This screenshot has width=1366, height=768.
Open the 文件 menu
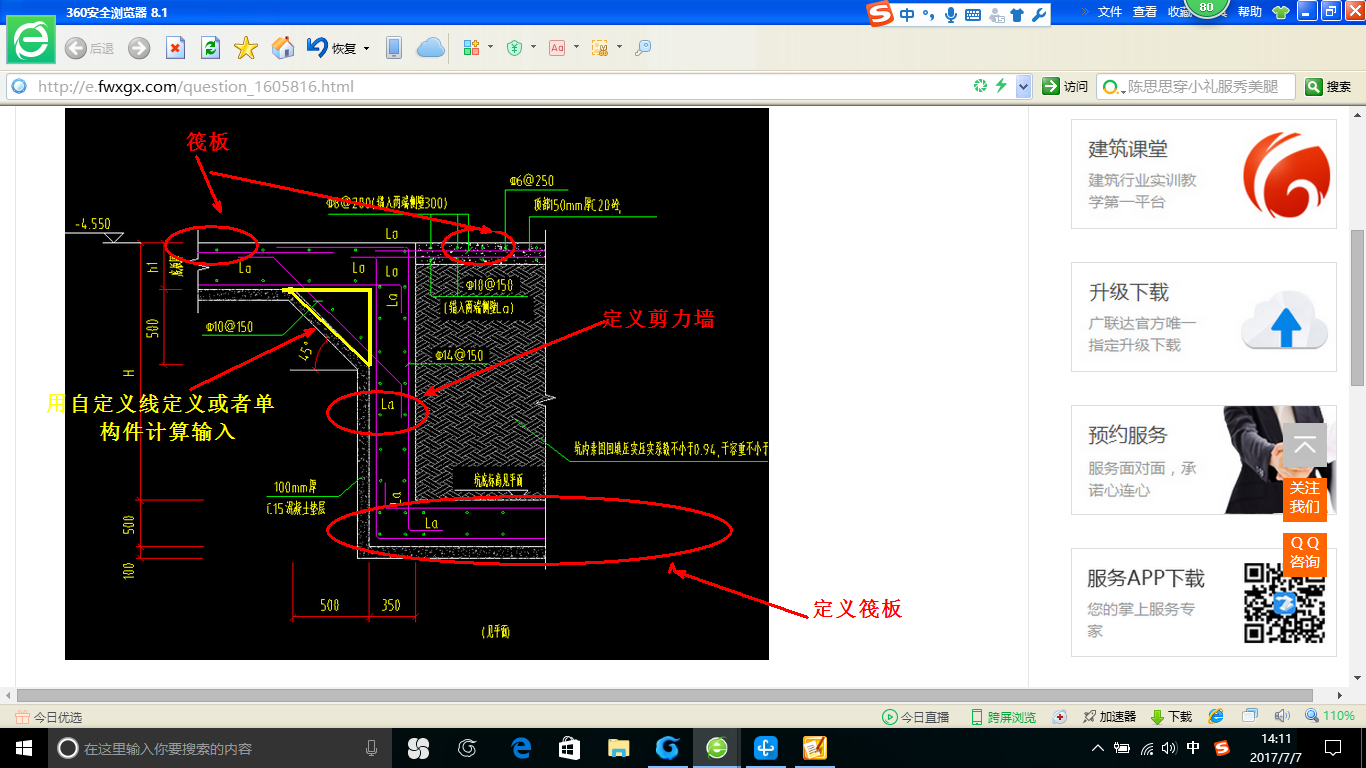1110,12
